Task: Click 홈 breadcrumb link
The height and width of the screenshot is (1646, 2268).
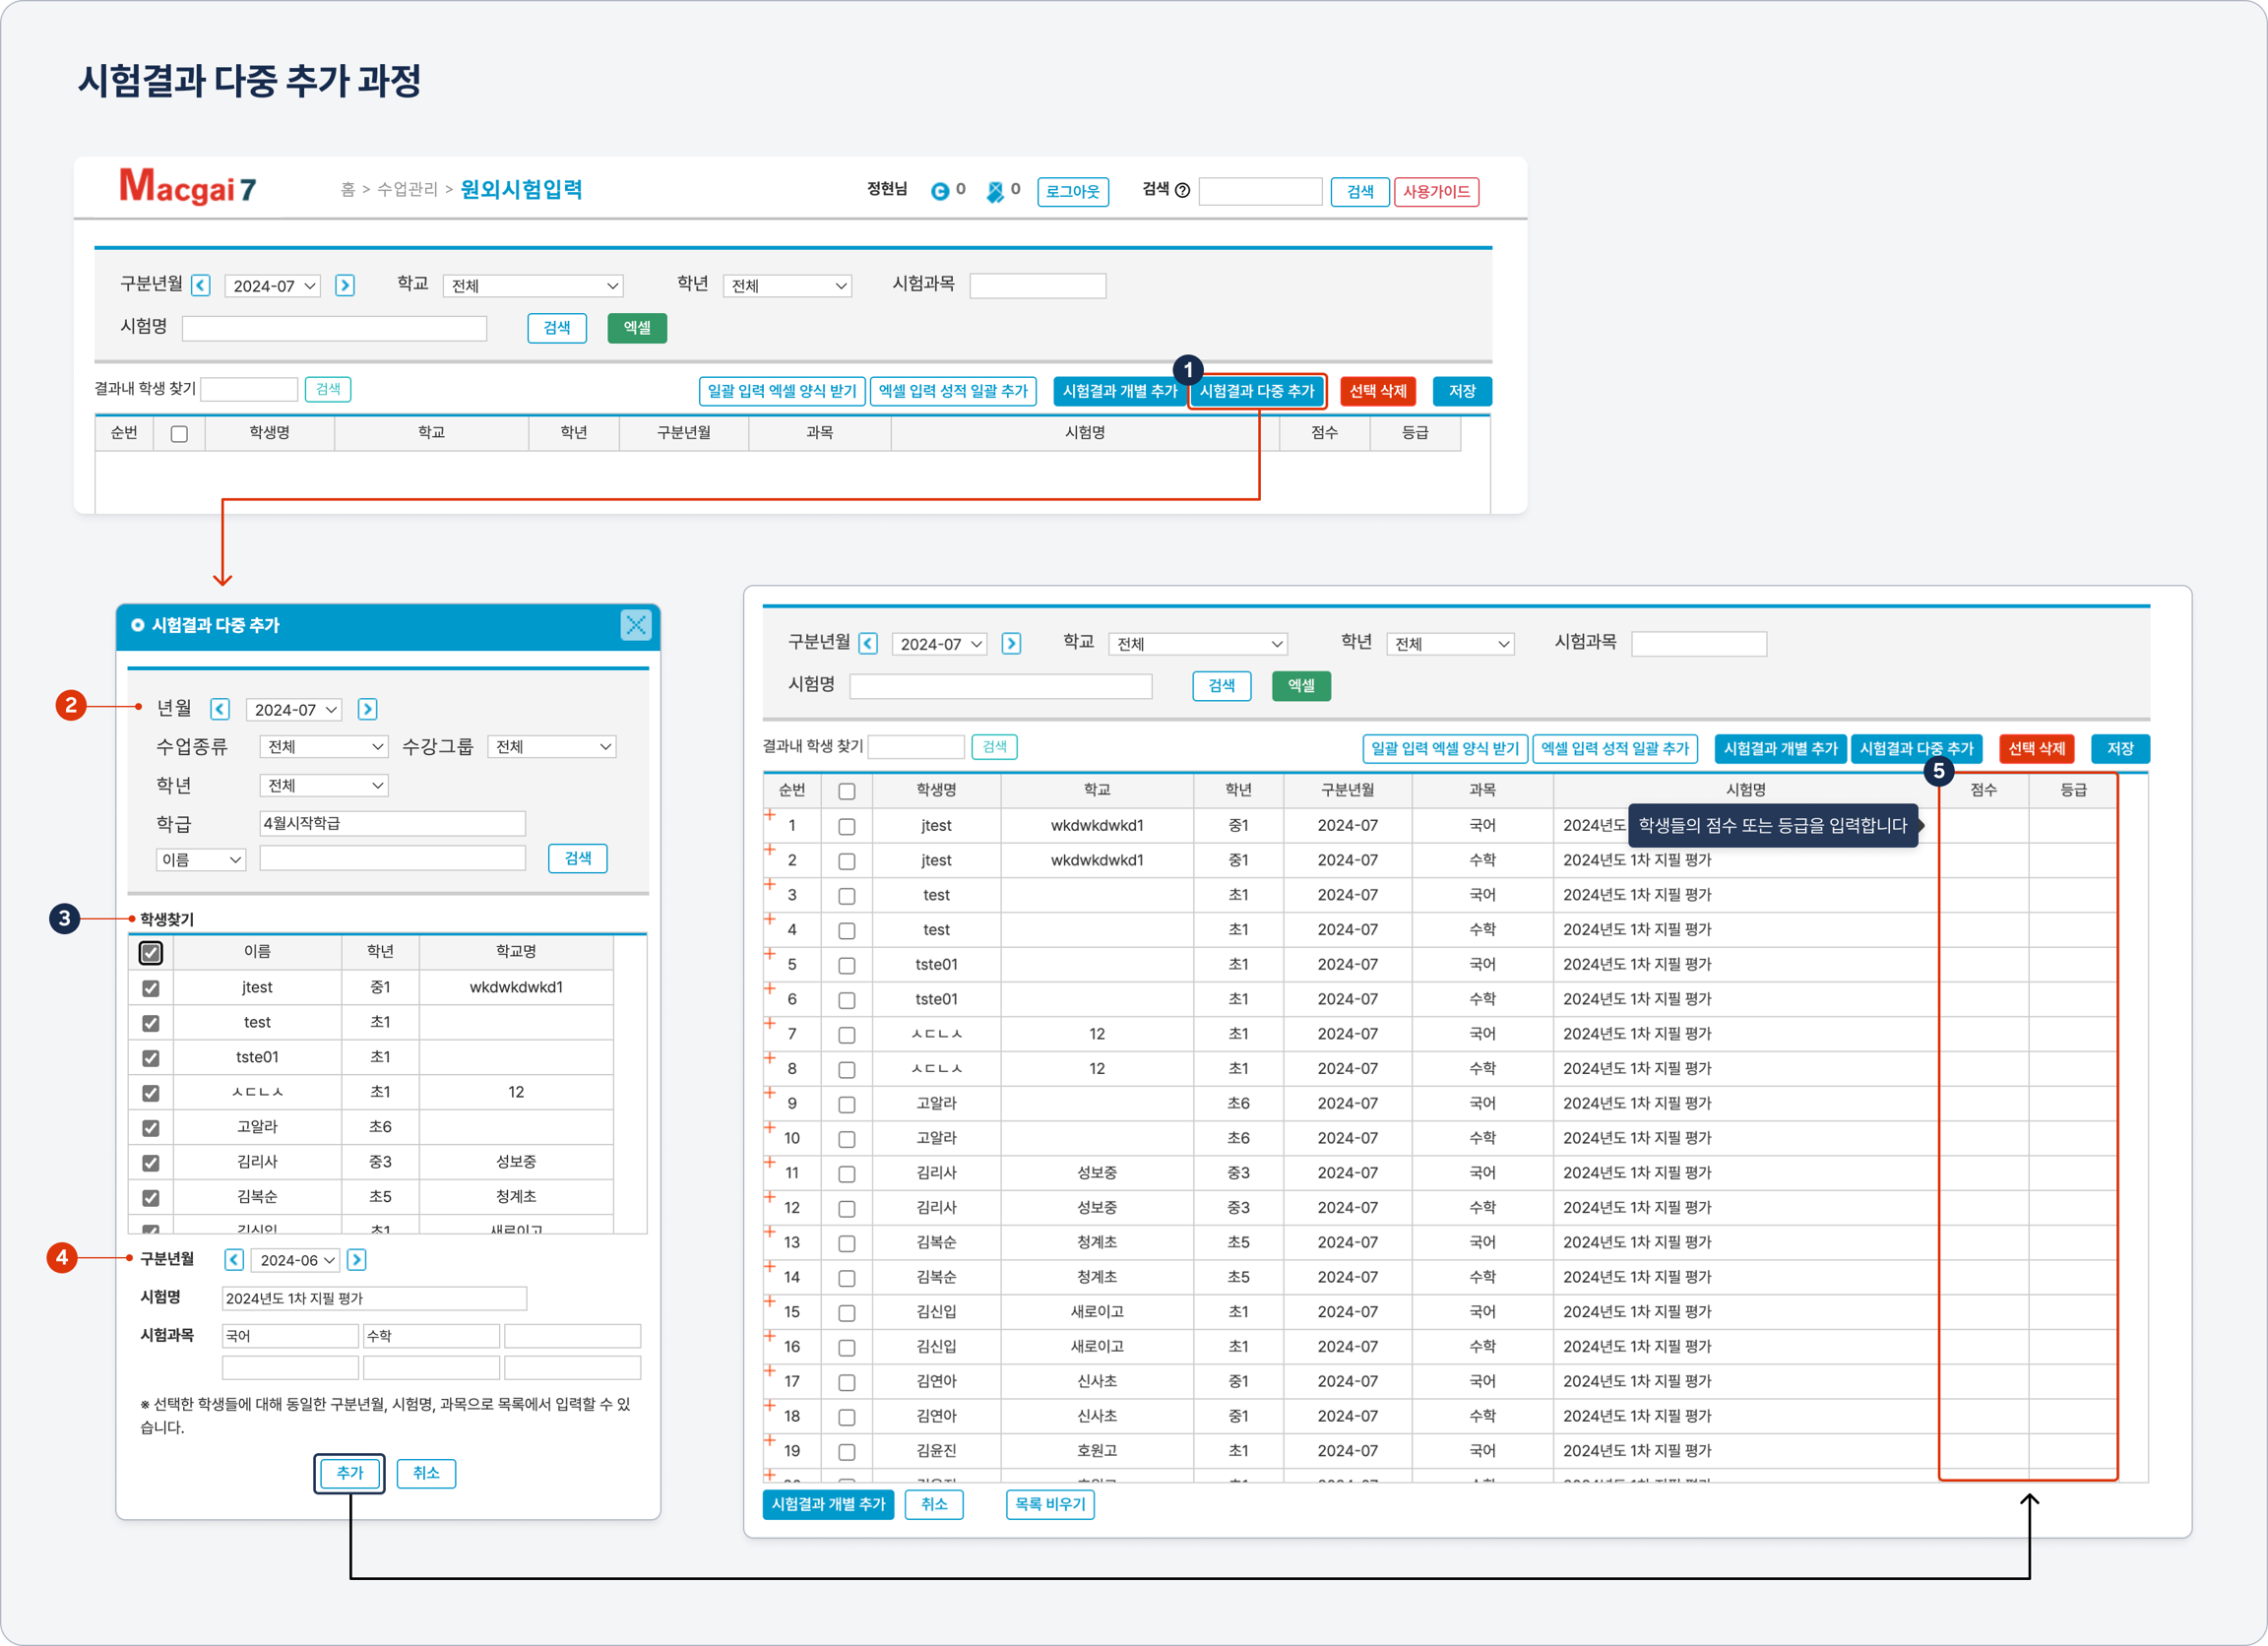Action: point(348,189)
